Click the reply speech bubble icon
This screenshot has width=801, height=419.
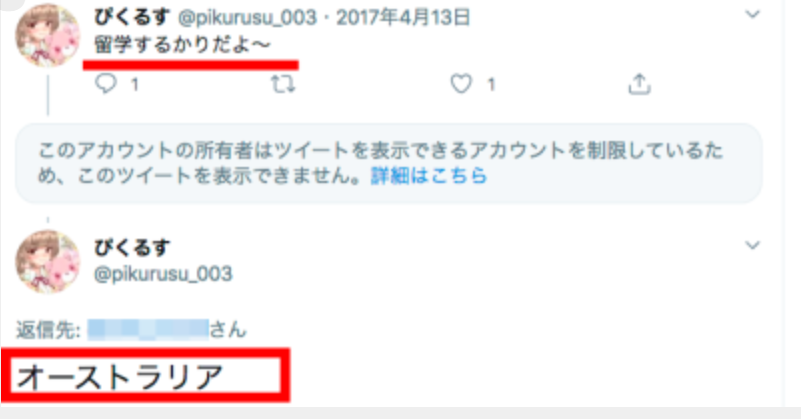pos(106,84)
